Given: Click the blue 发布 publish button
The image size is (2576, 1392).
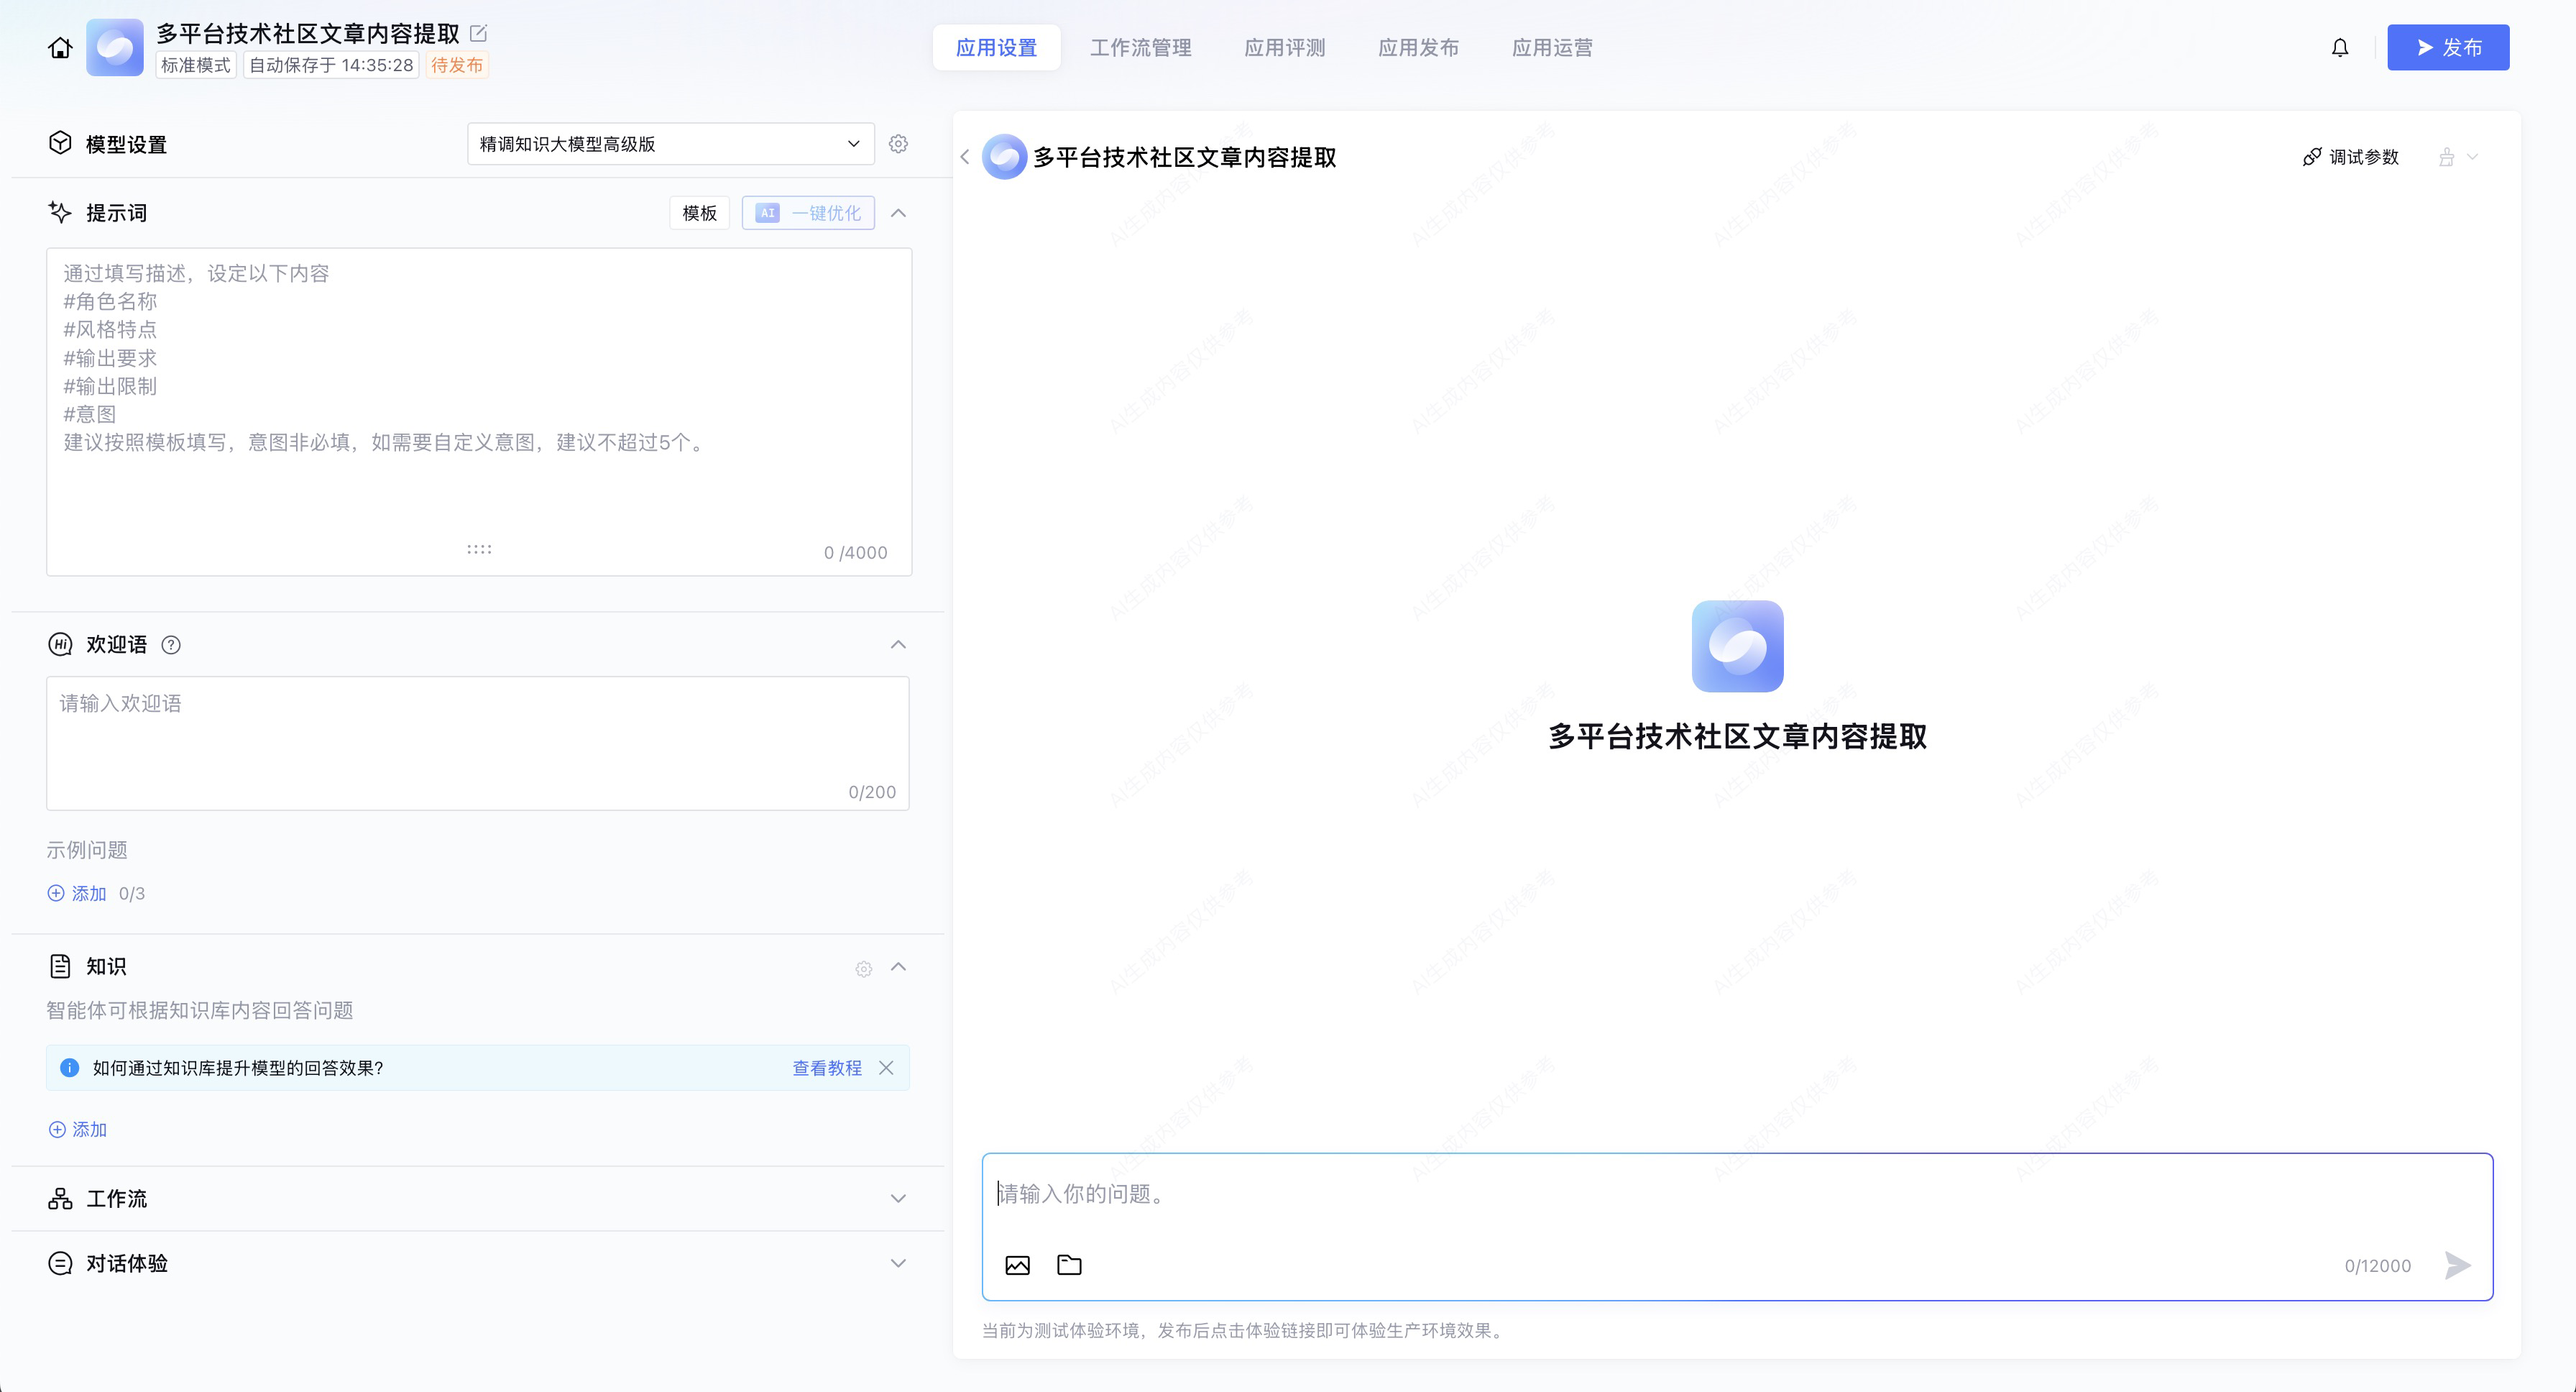Looking at the screenshot, I should (2447, 48).
